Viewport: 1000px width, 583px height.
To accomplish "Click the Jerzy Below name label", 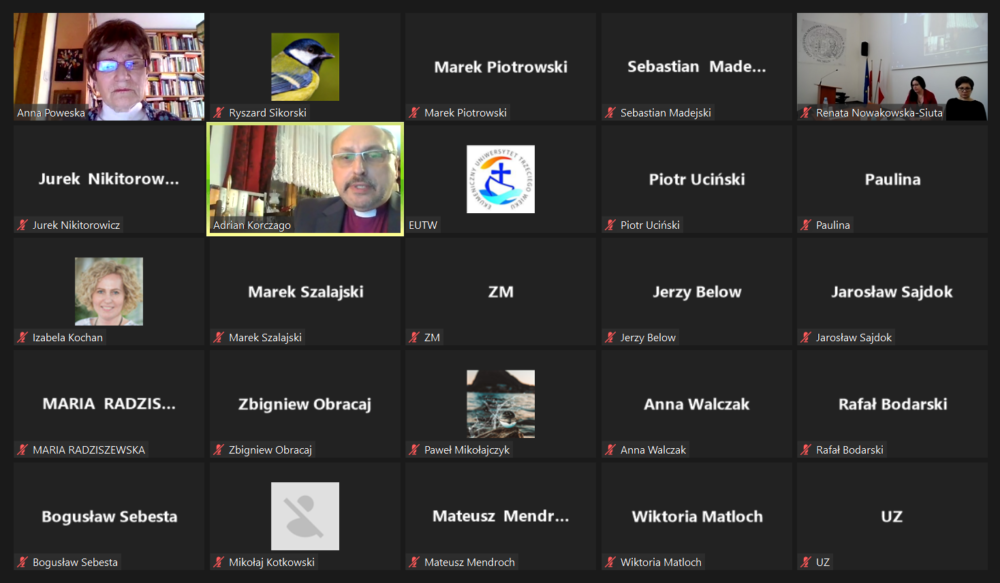I will tap(647, 337).
